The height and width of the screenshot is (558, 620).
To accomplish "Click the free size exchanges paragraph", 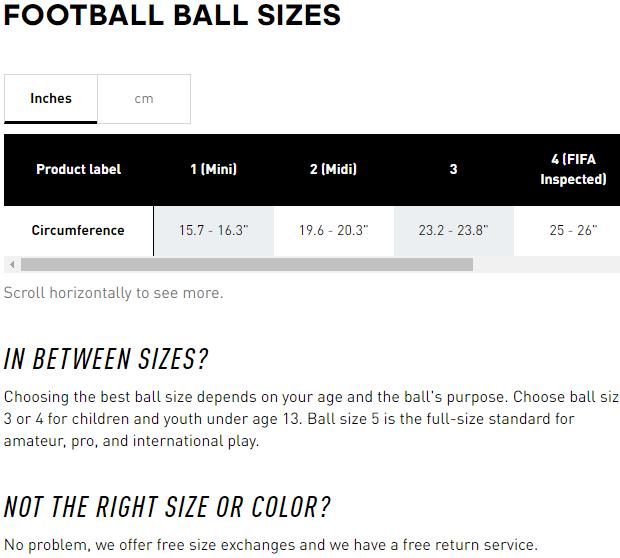I will tap(270, 545).
